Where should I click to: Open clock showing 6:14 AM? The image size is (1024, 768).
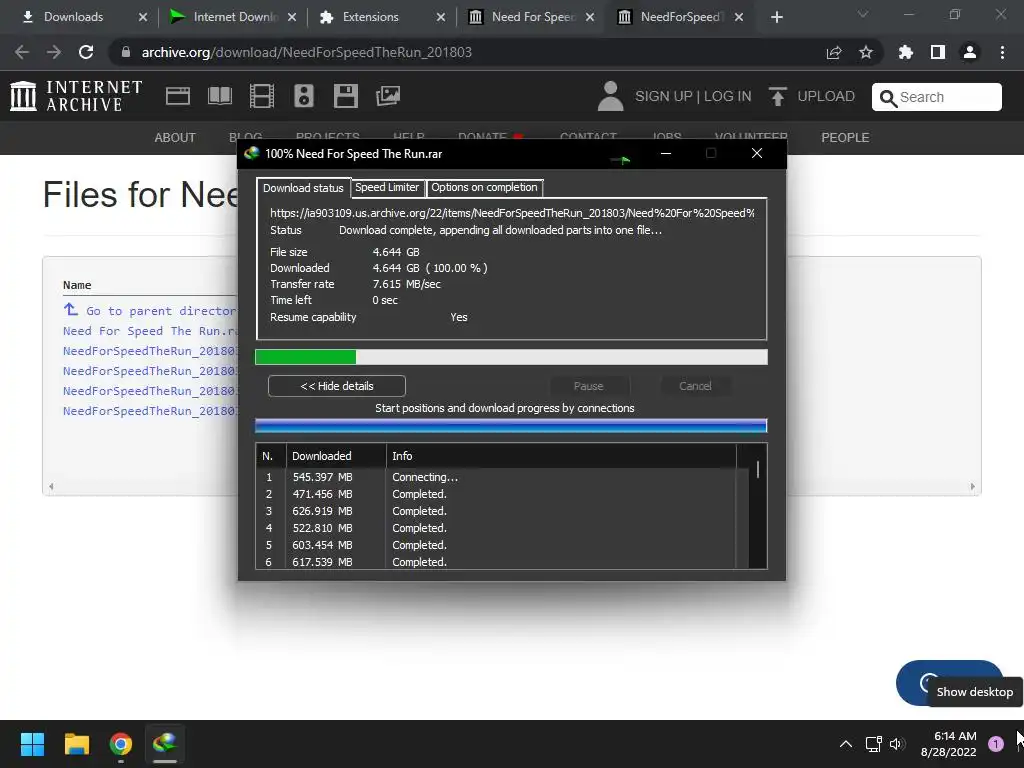(948, 744)
